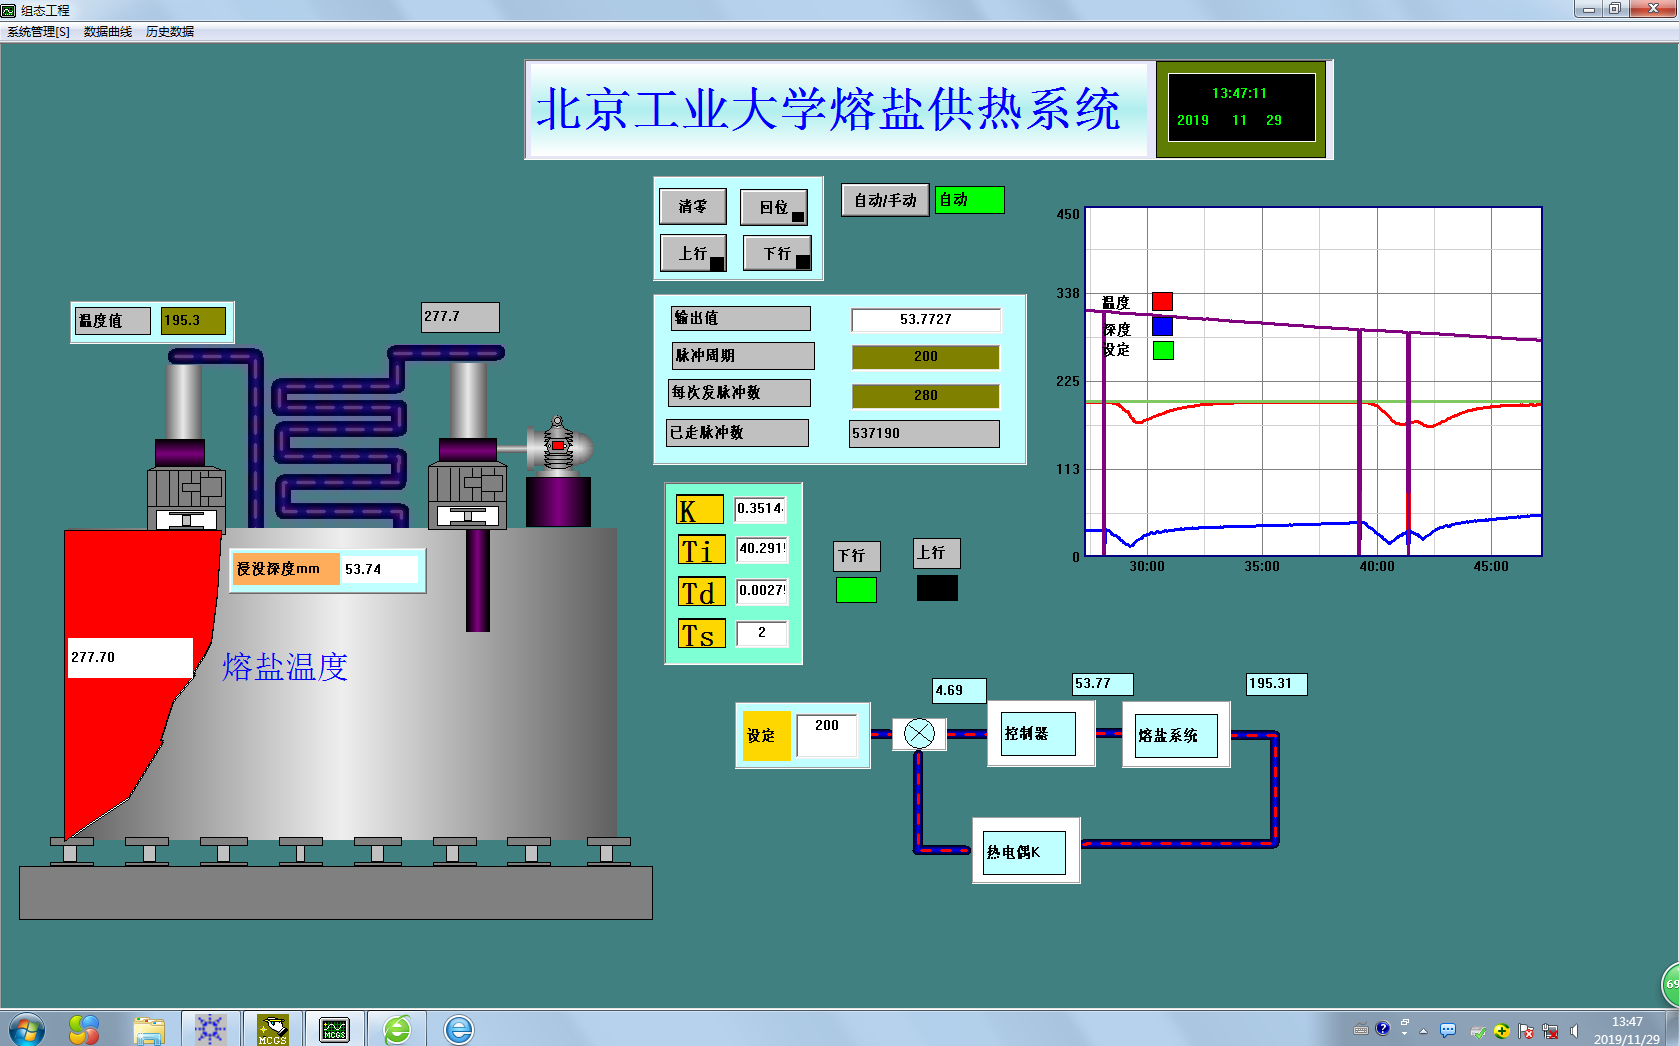1679x1046 pixels.
Task: Click the yellow 设定 label block
Action: 767,736
